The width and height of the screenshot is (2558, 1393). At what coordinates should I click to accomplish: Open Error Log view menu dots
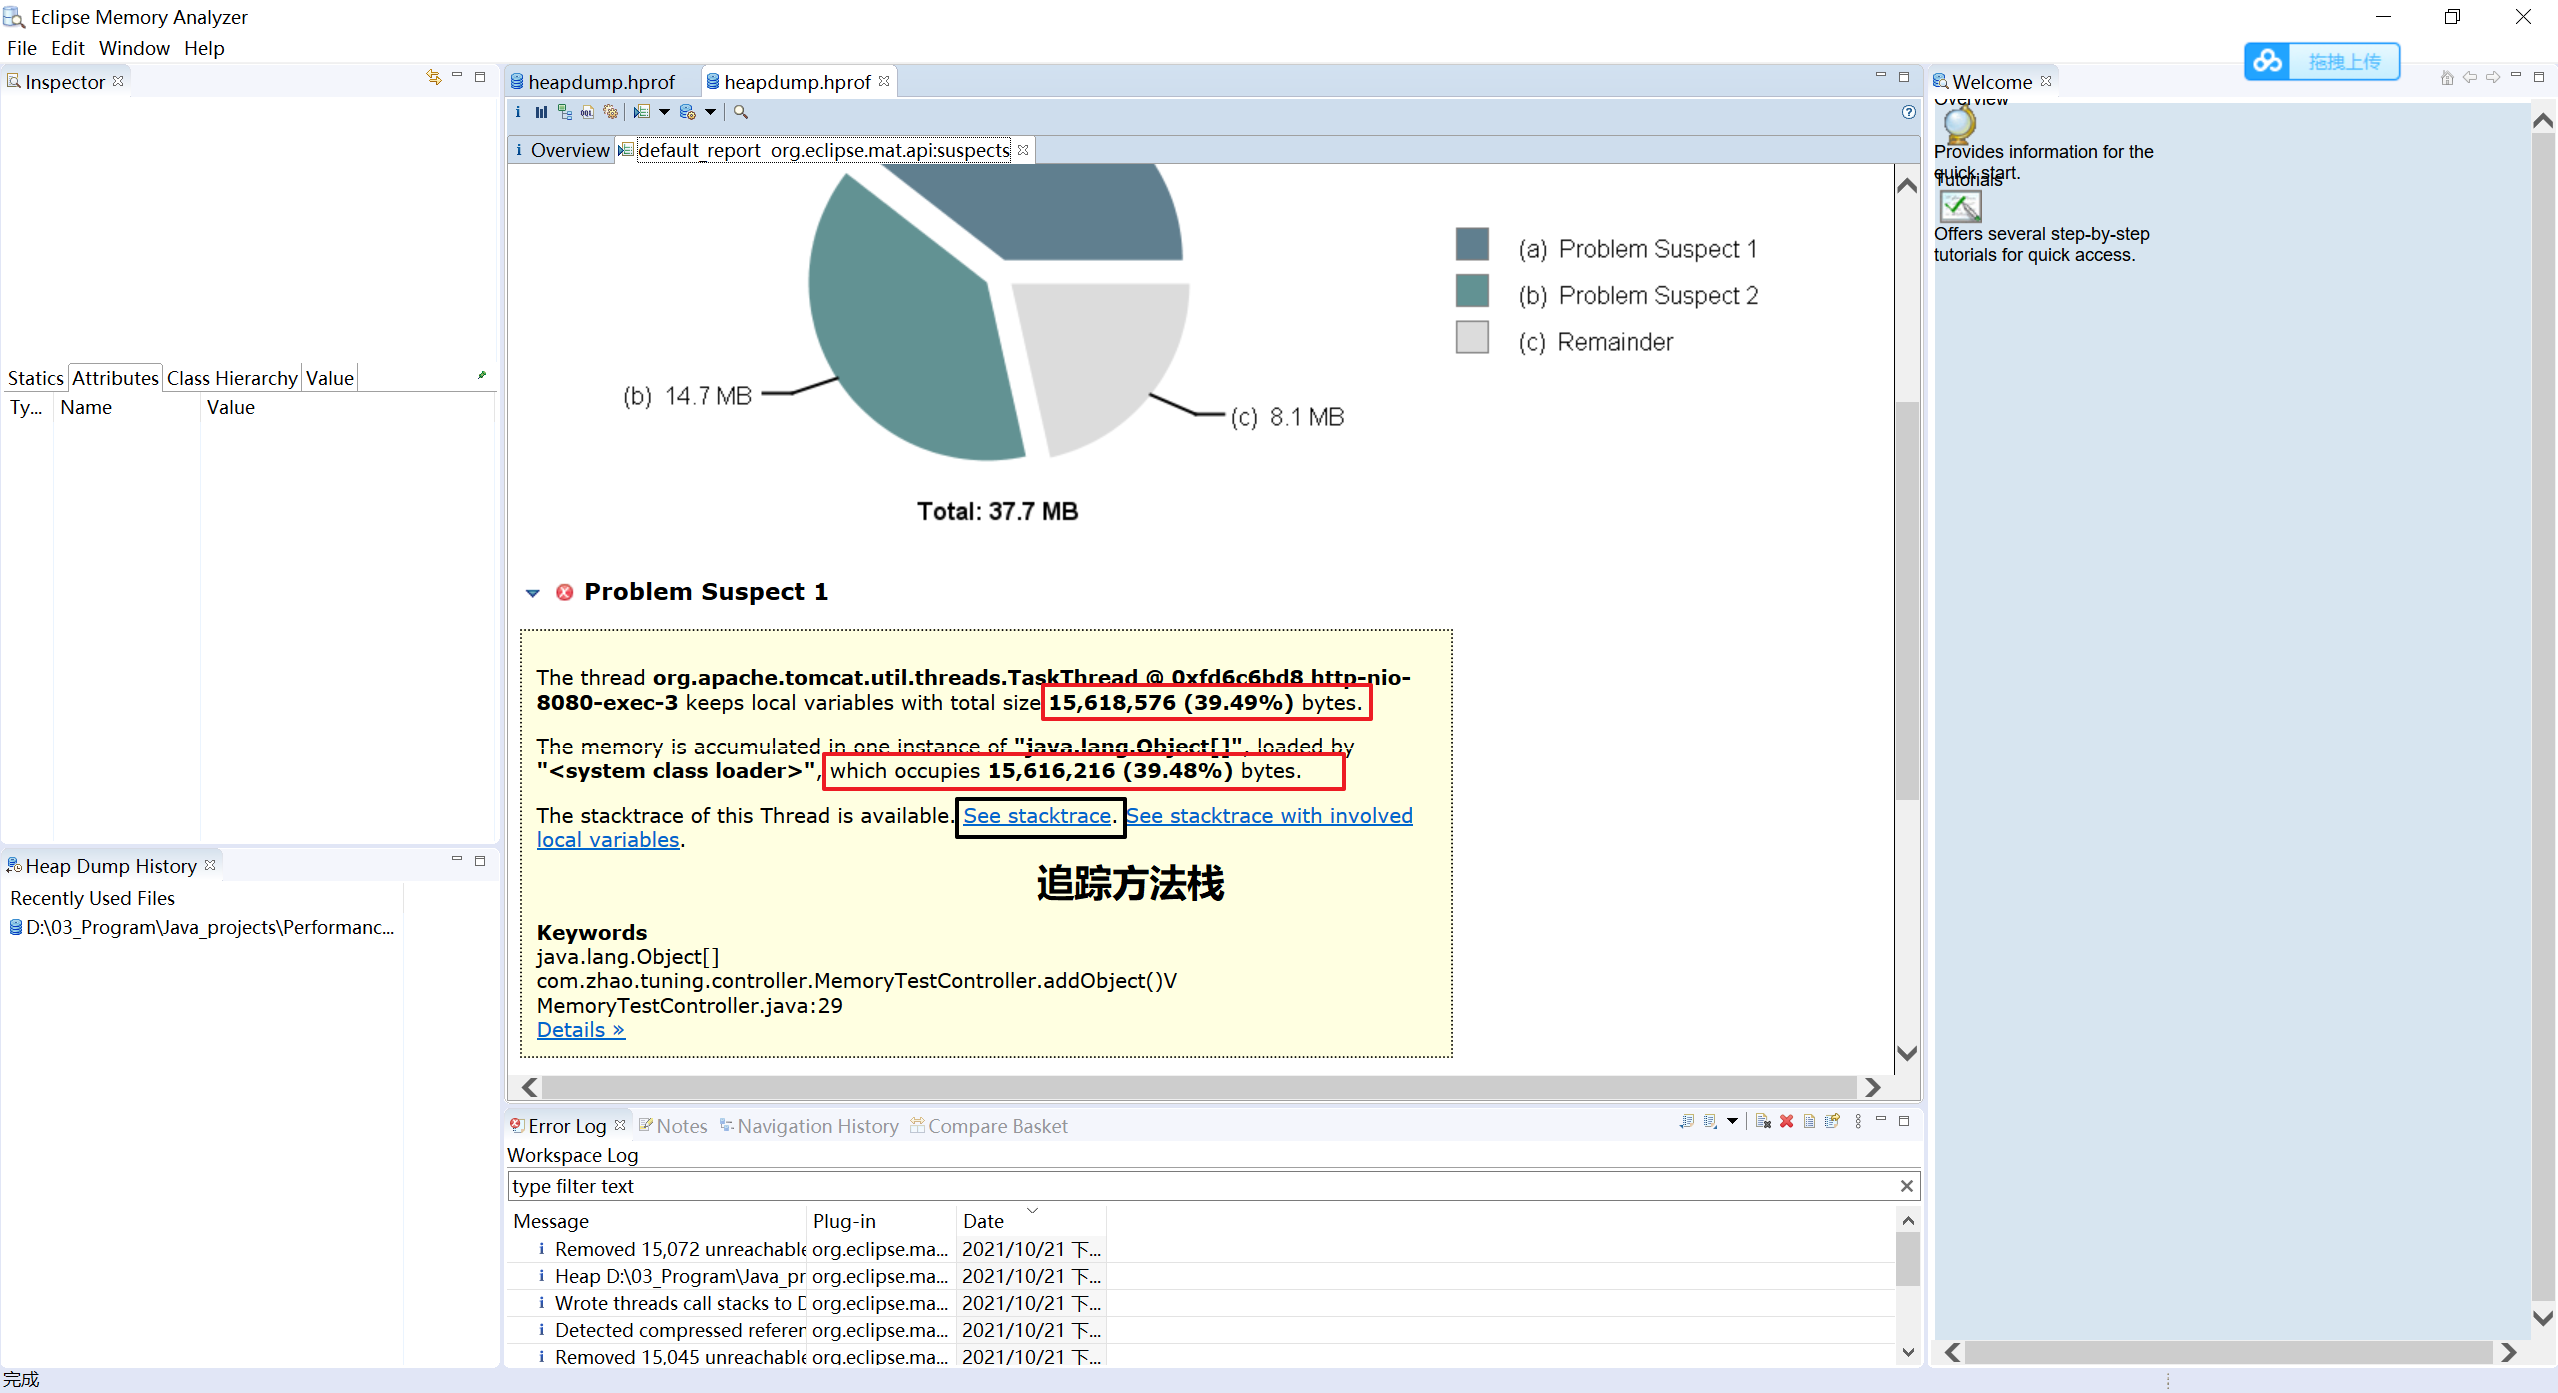(1858, 1121)
